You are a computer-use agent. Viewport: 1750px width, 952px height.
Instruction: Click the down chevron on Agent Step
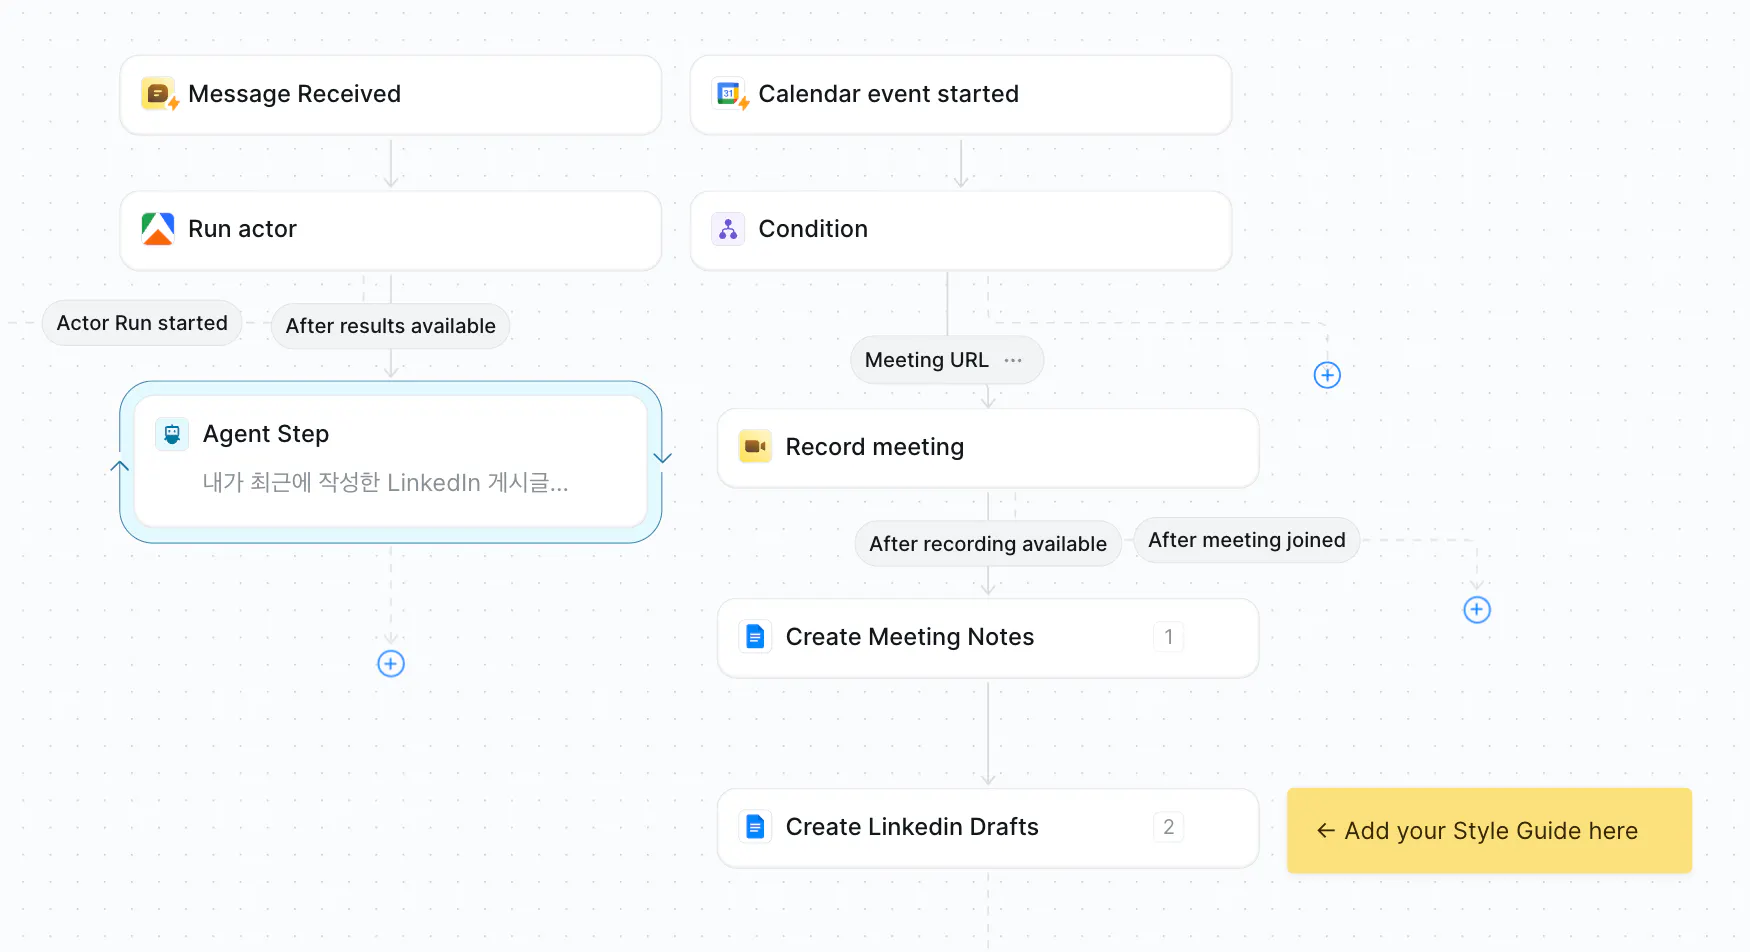[x=662, y=458]
